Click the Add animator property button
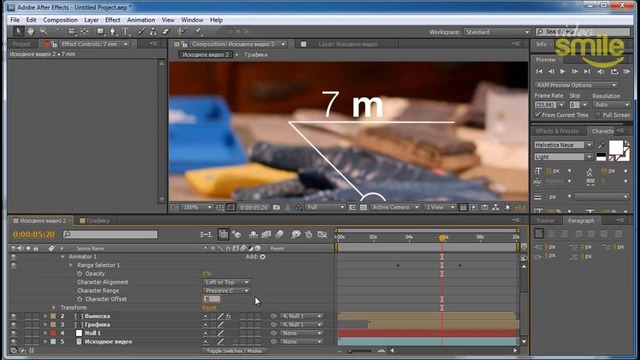 coord(262,257)
